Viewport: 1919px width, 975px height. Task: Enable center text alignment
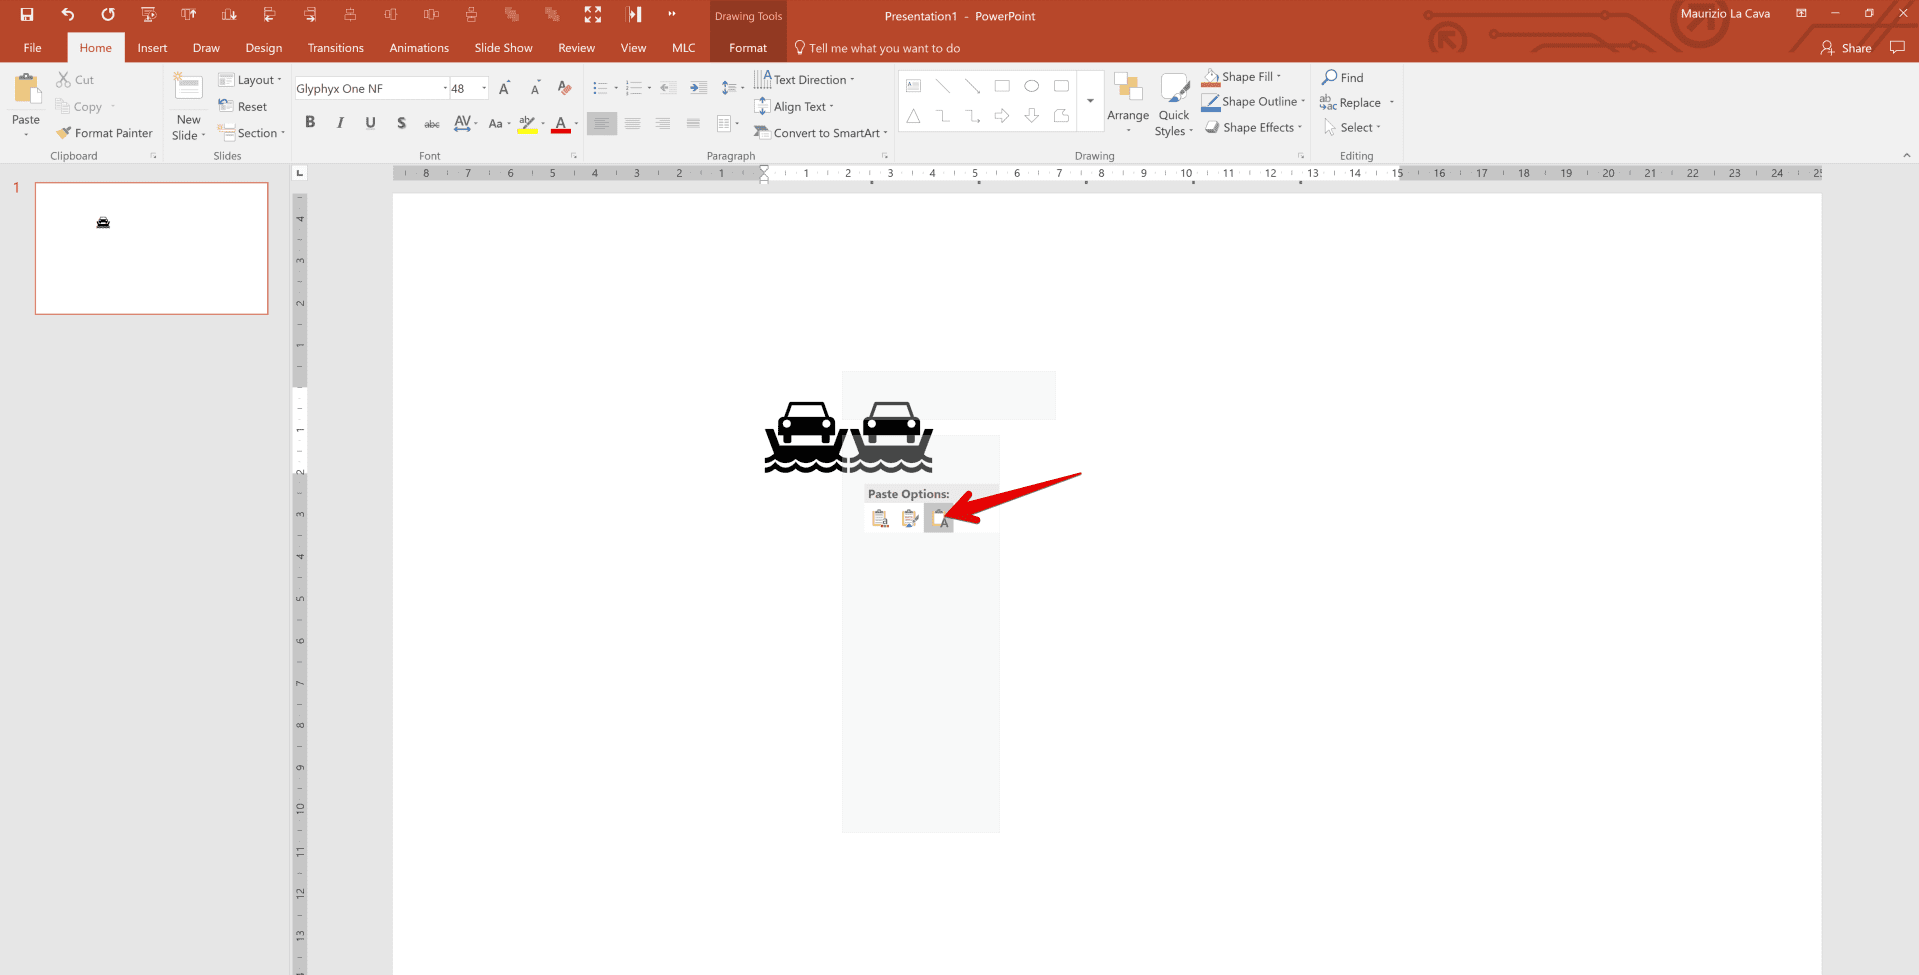point(632,123)
